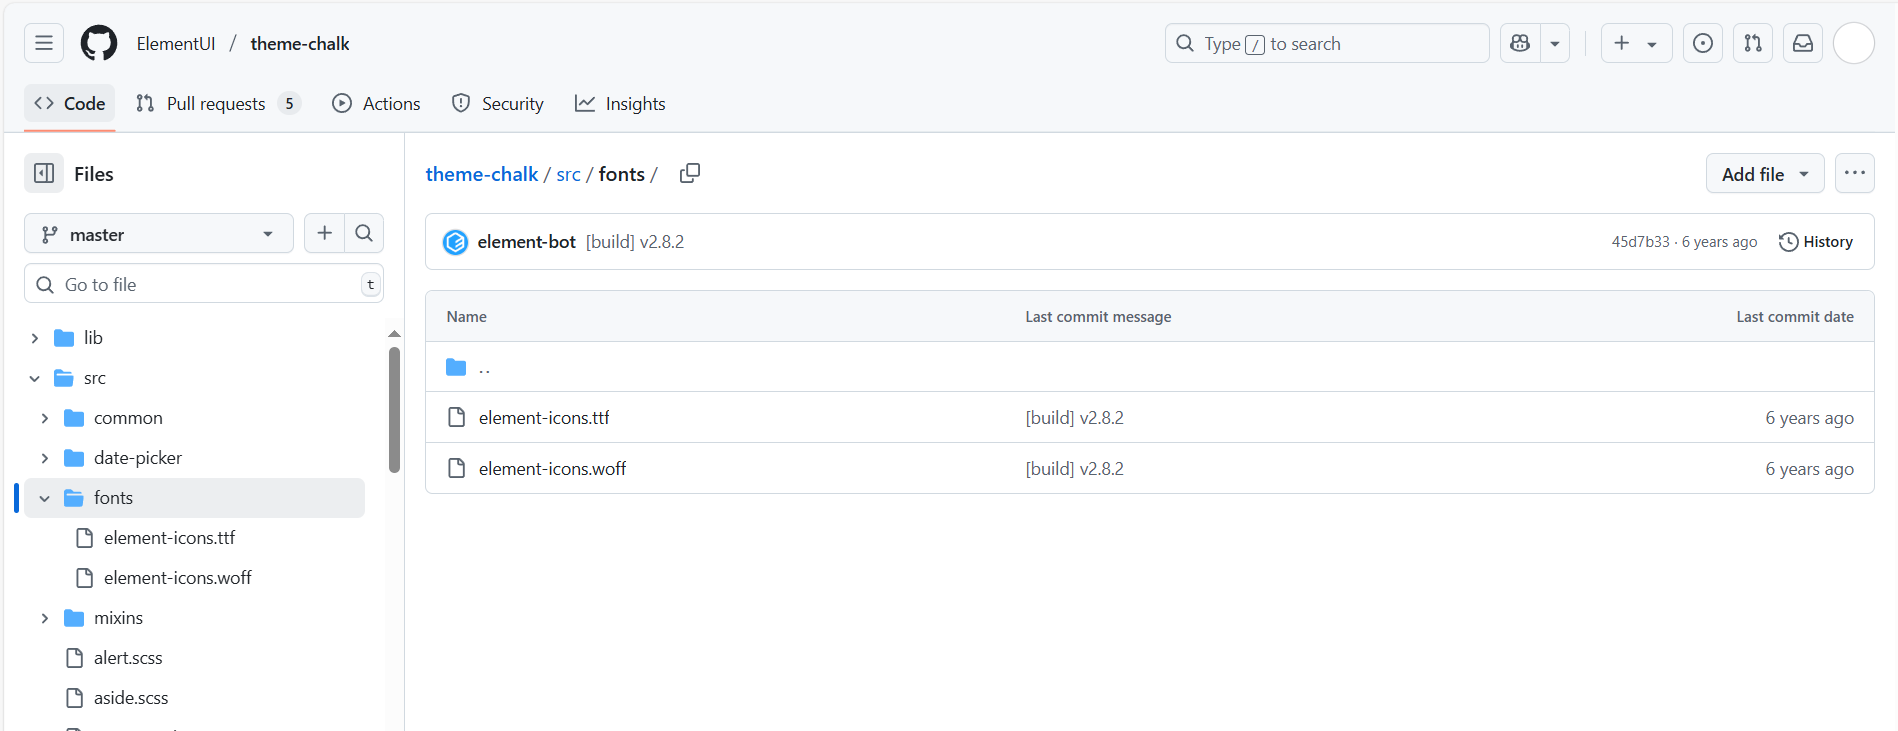Screen dimensions: 1898x731
Task: Expand the date-picker folder chevron
Action: 45,458
